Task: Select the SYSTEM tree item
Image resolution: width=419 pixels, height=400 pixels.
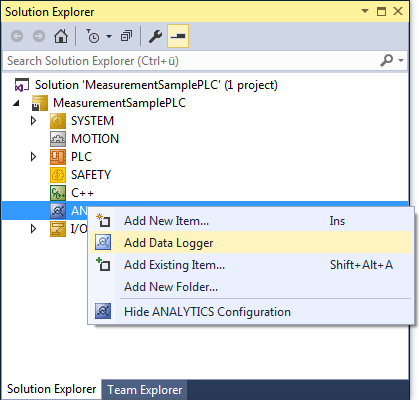Action: coord(92,121)
